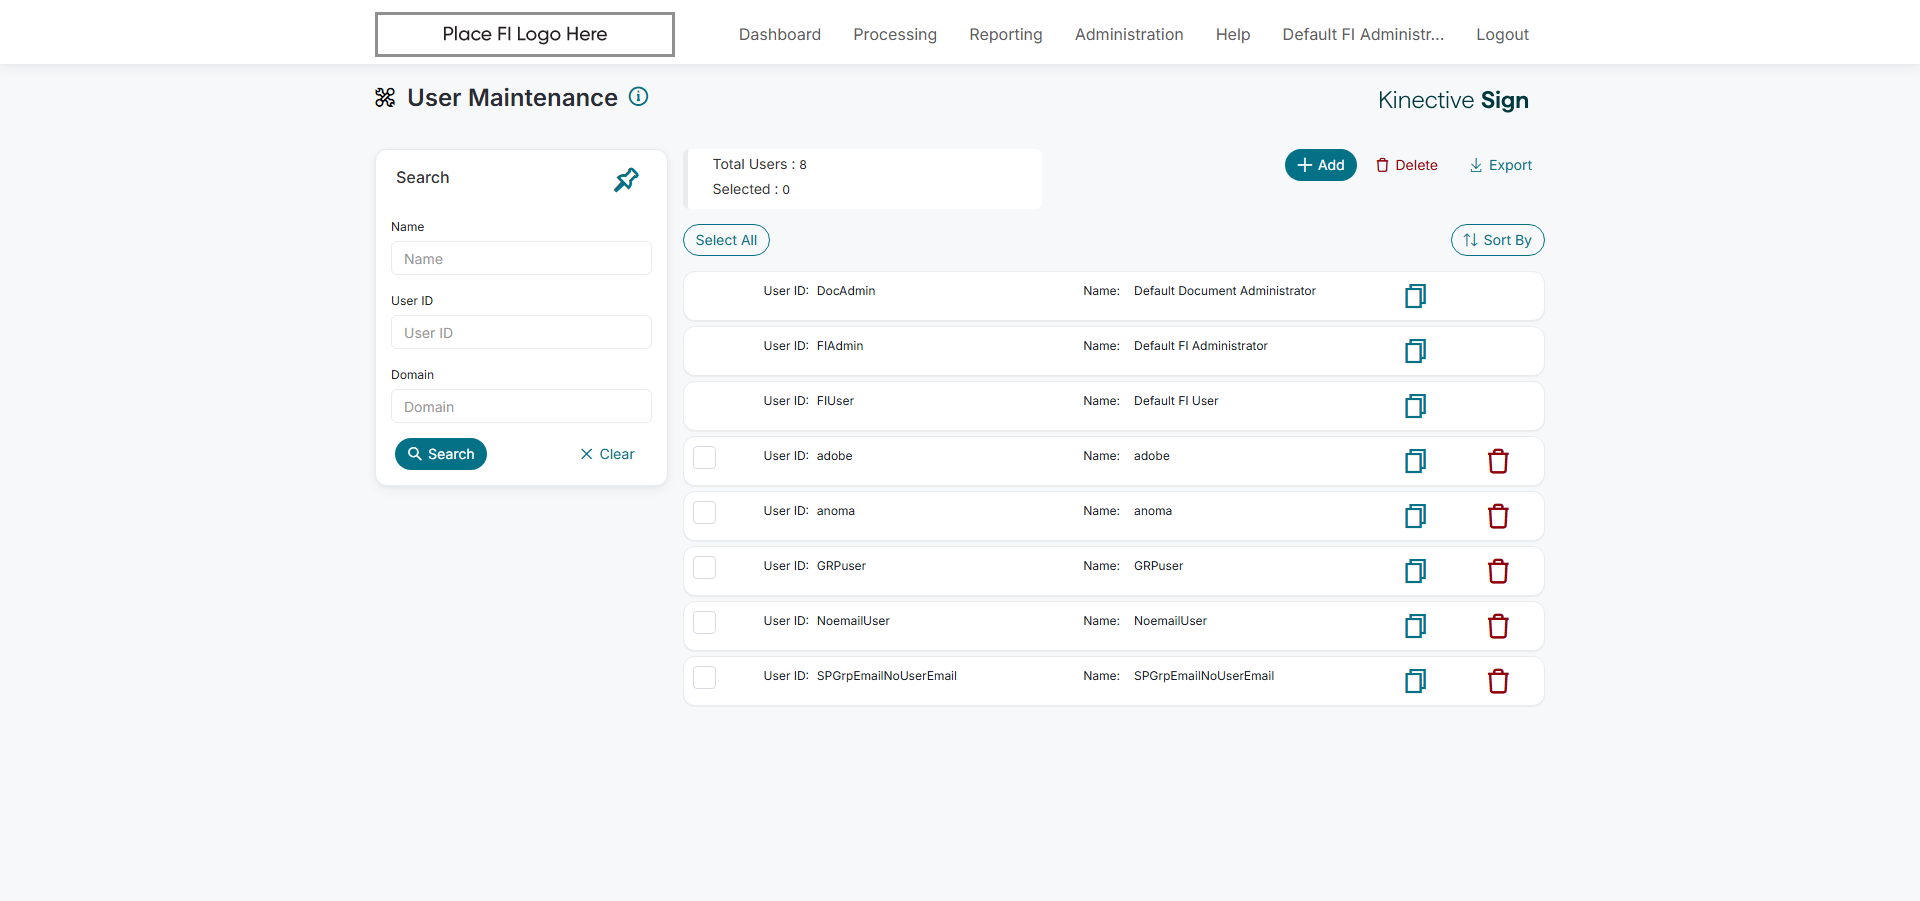Open the Default FI Administrator user menu
Screen dimensions: 1920x901
coord(1363,34)
